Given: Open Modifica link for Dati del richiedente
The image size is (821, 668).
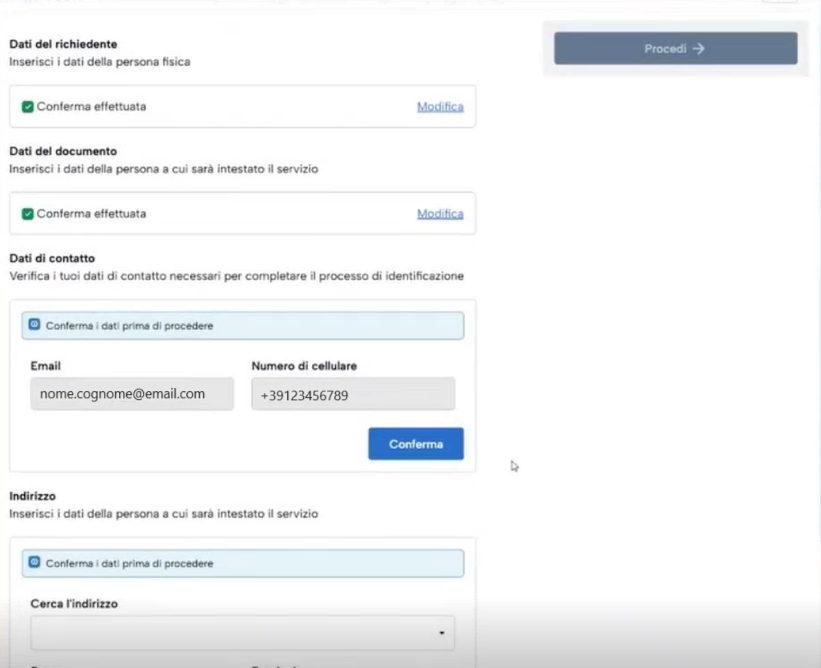Looking at the screenshot, I should click(440, 106).
